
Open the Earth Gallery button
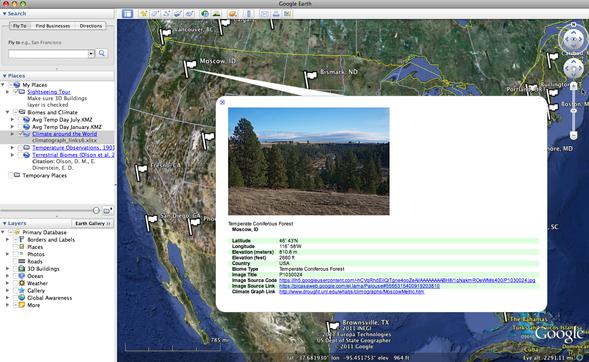[x=92, y=223]
